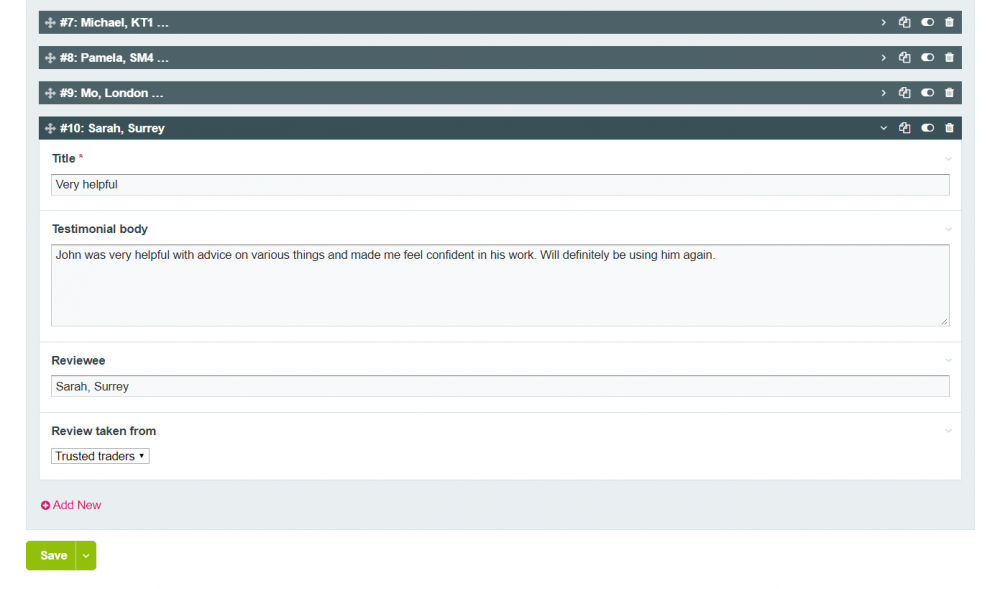Viewport: 1000px width, 589px height.
Task: Collapse the #10 Sarah, Surrey item
Action: click(x=883, y=128)
